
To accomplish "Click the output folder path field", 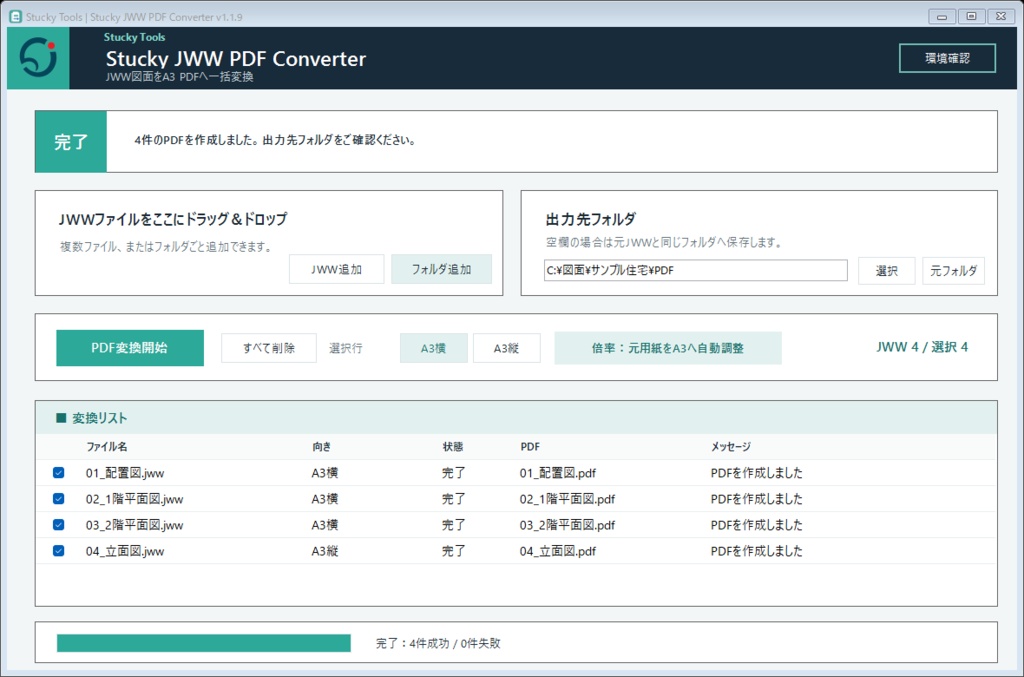I will click(696, 270).
